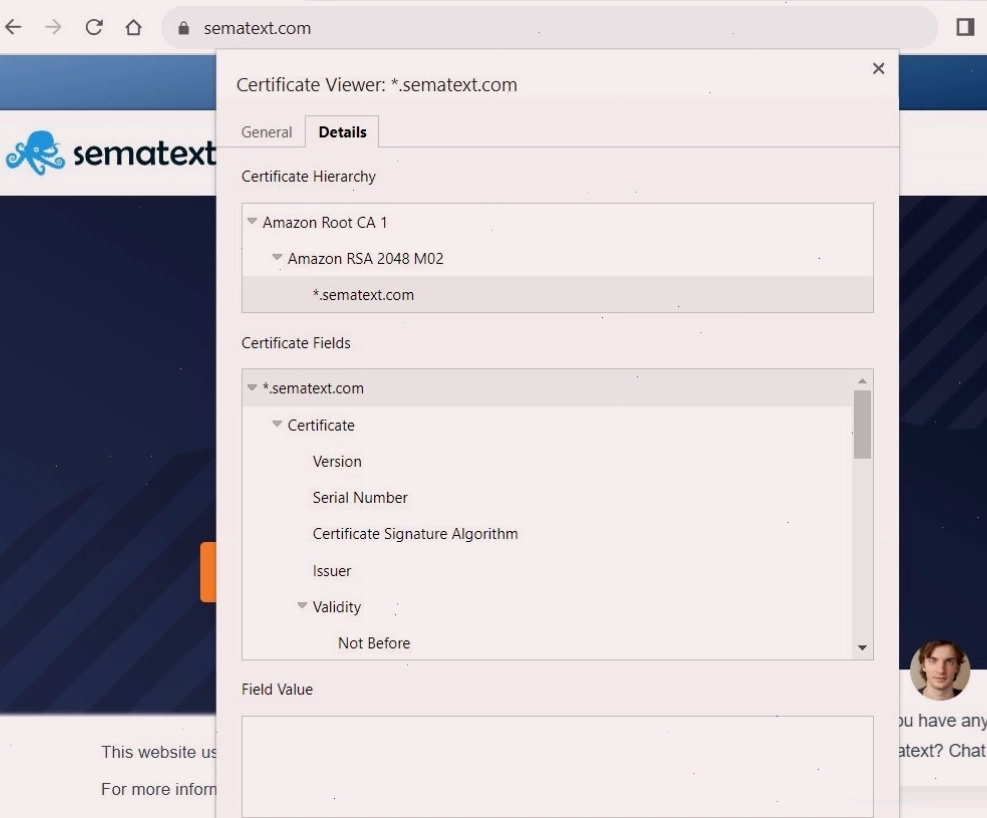987x818 pixels.
Task: Close the Certificate Viewer dialog
Action: [x=879, y=69]
